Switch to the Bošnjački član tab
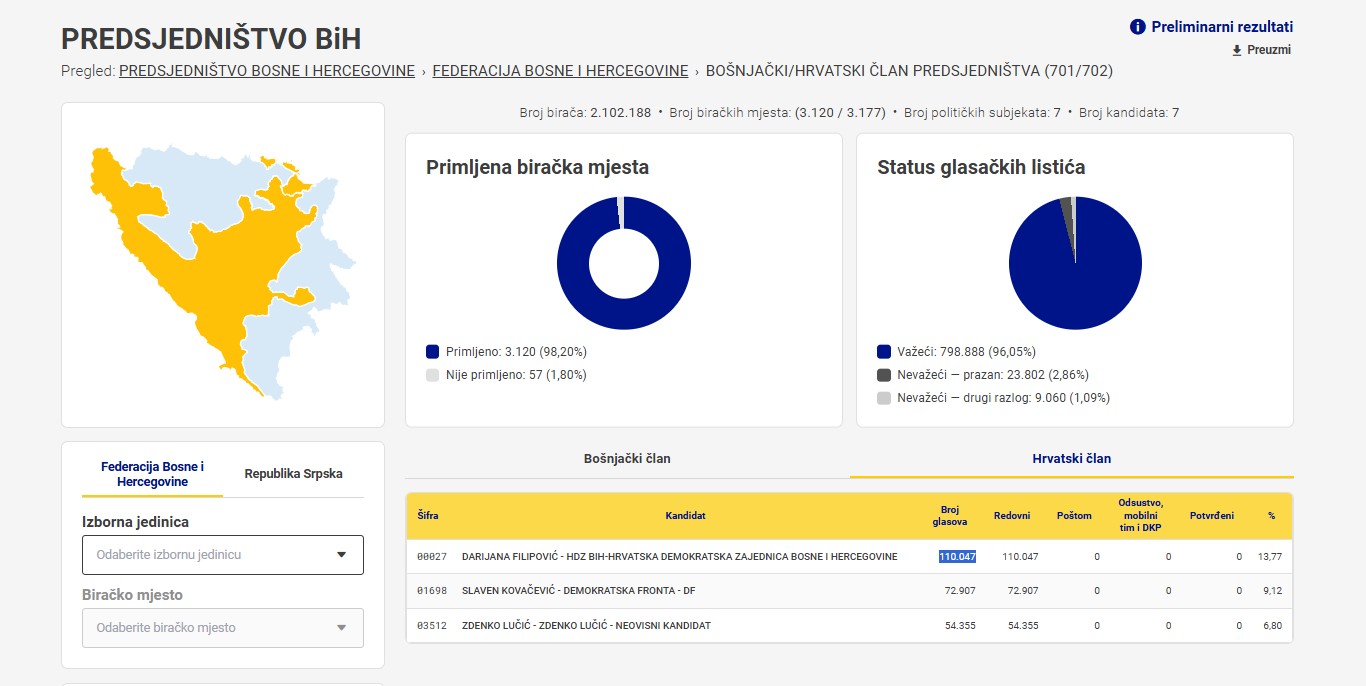The width and height of the screenshot is (1366, 686). (x=627, y=459)
